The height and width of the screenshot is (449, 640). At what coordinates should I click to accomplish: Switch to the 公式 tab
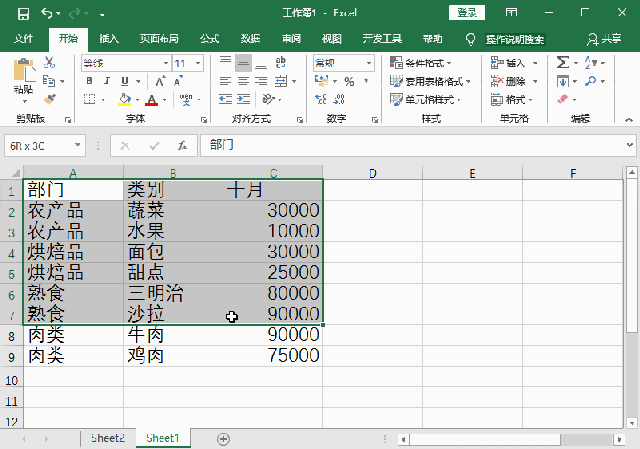tap(209, 39)
